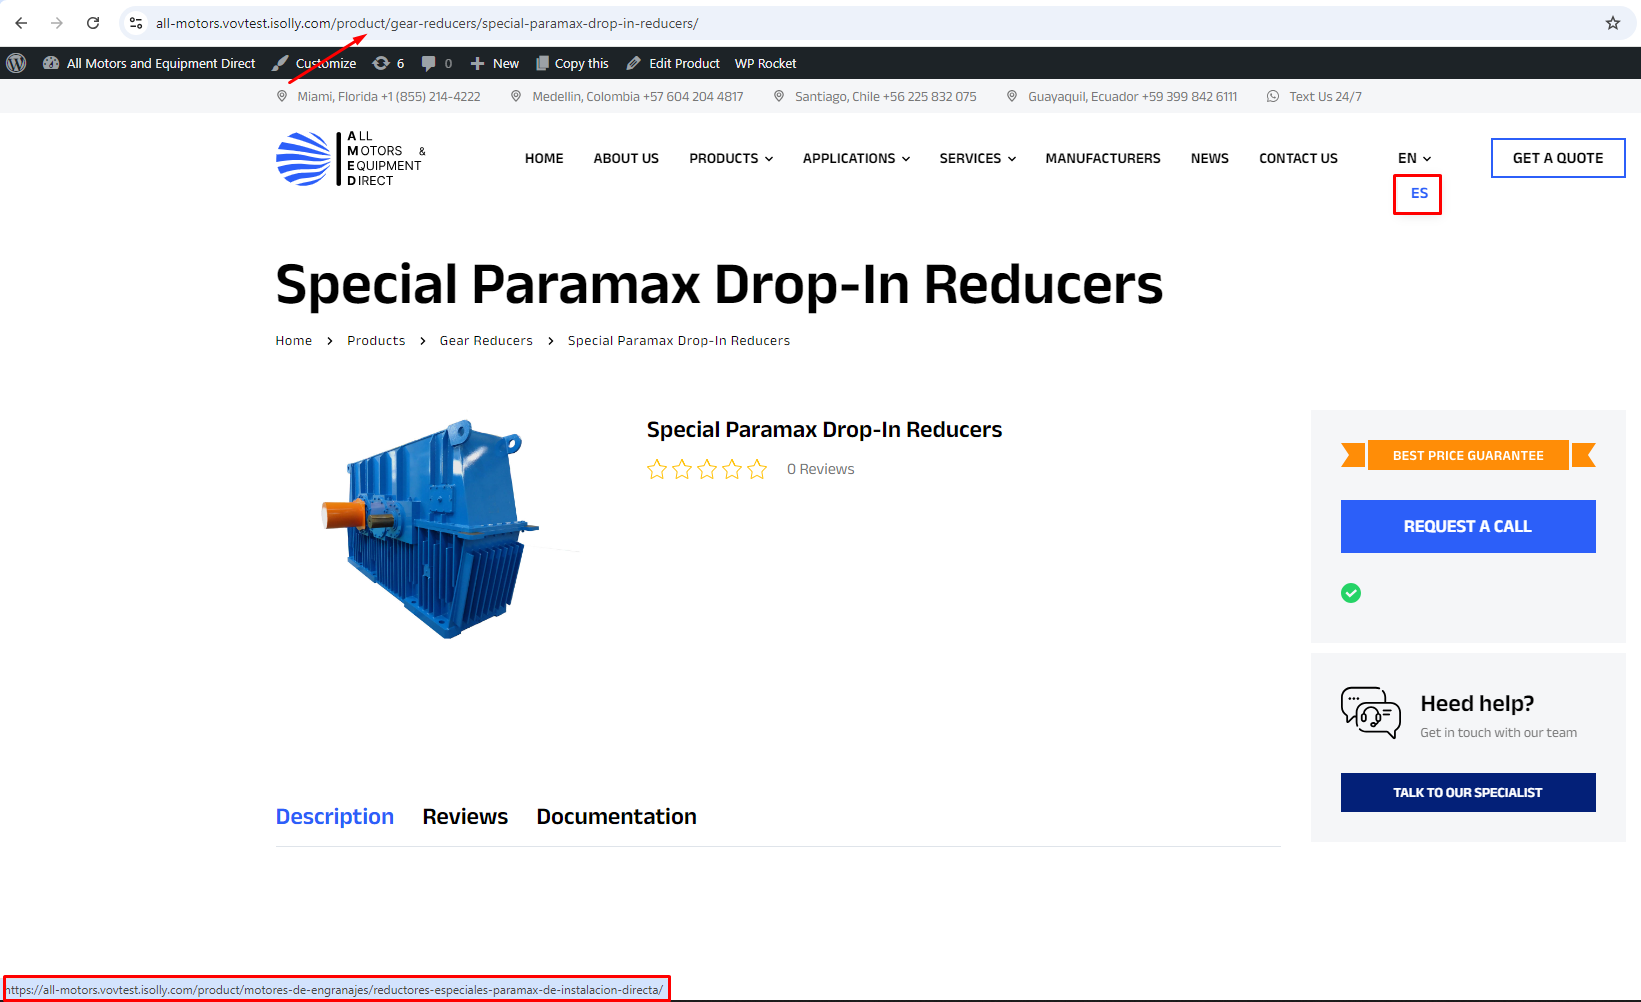Expand the EN language switcher
Viewport: 1641px width, 1002px height.
click(x=1415, y=158)
